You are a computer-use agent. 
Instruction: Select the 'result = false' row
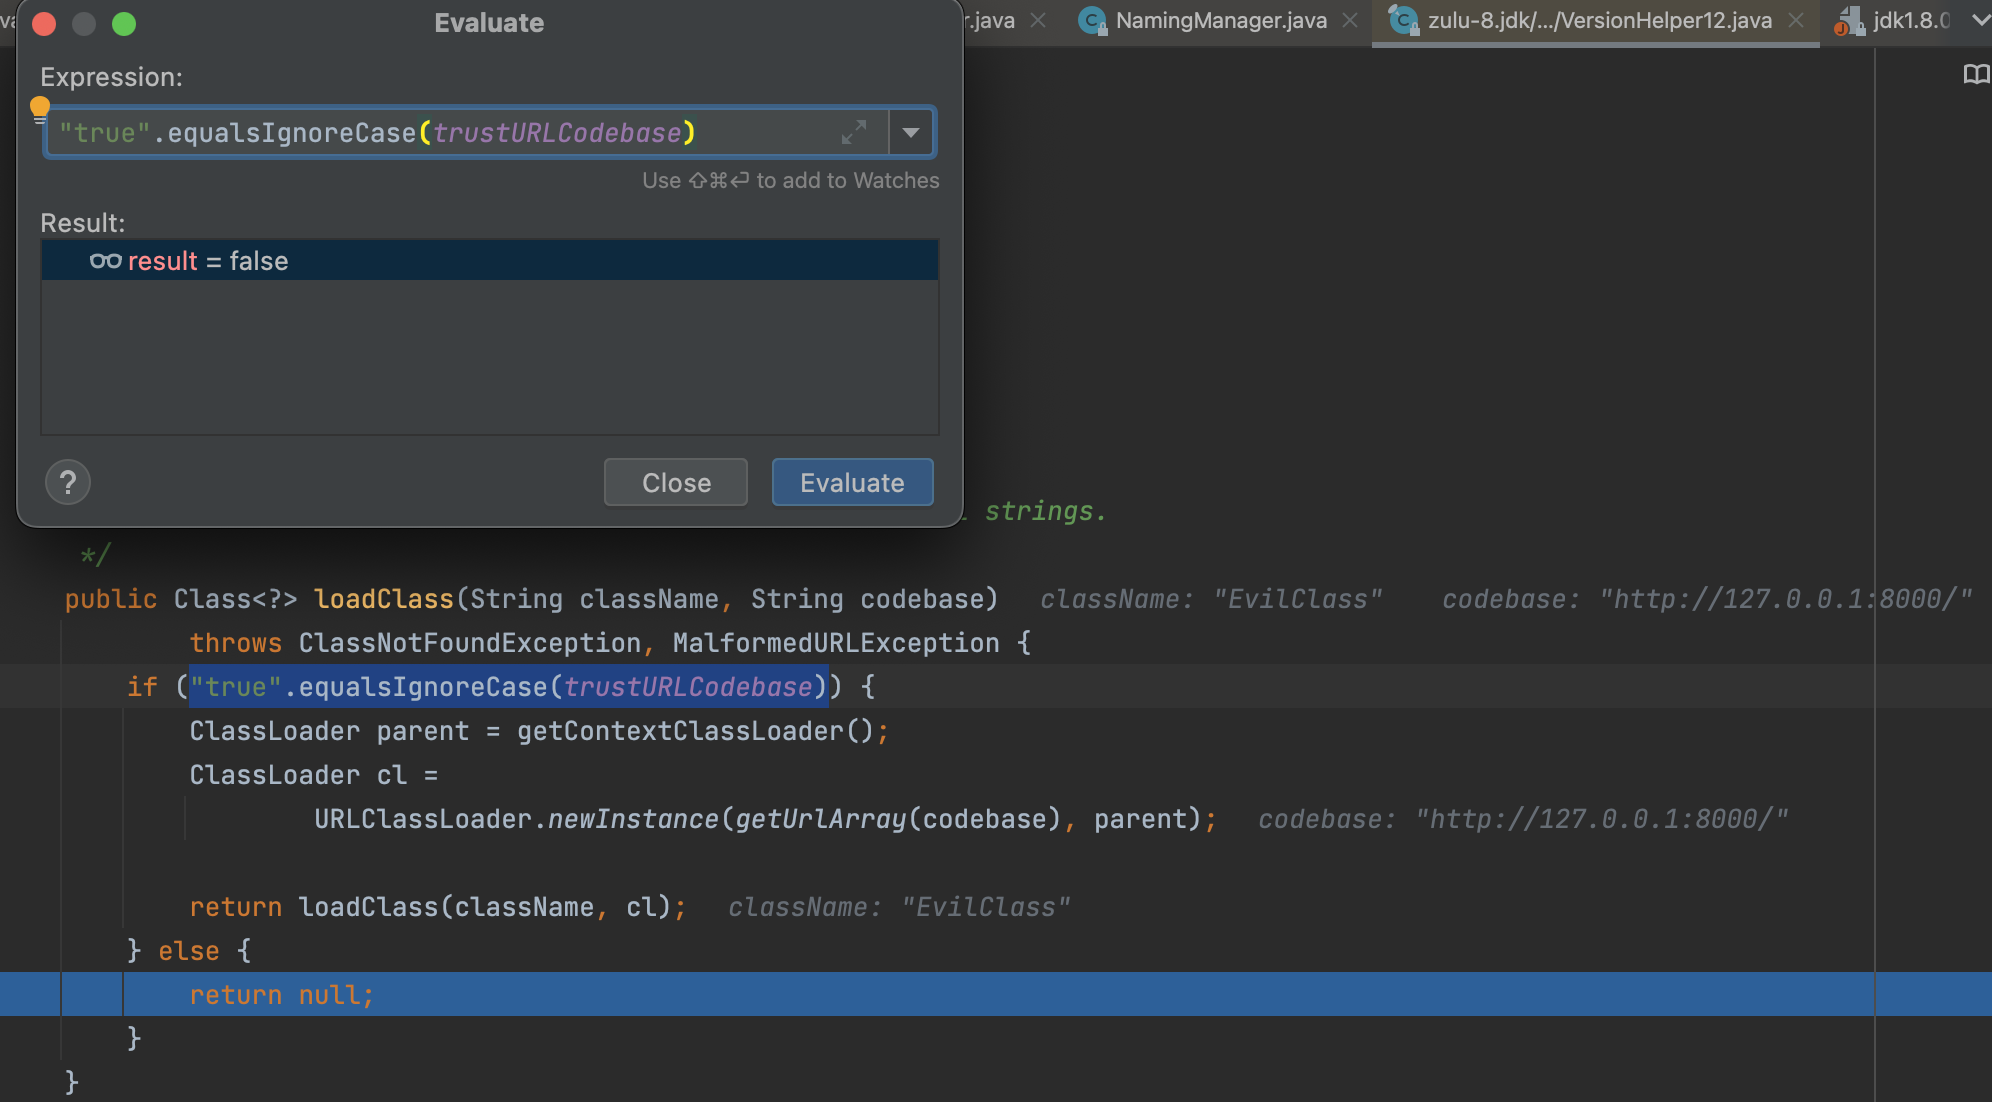[x=490, y=260]
